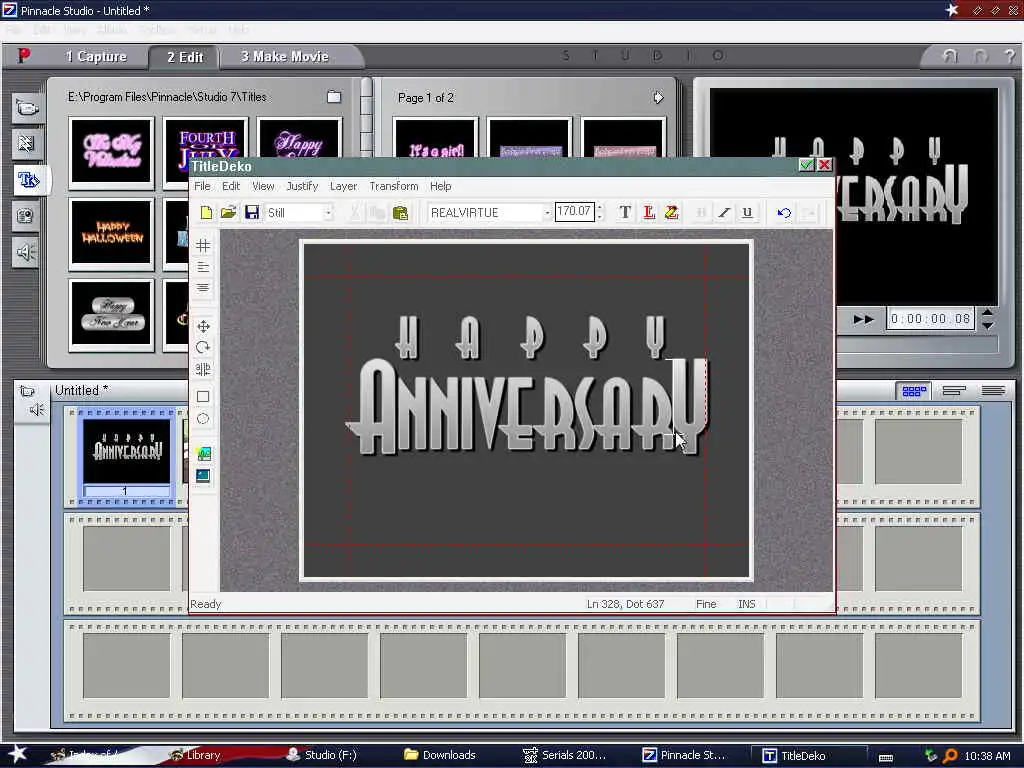The height and width of the screenshot is (768, 1024).
Task: Click the Undo arrow in TitleDeko toolbar
Action: pos(784,212)
